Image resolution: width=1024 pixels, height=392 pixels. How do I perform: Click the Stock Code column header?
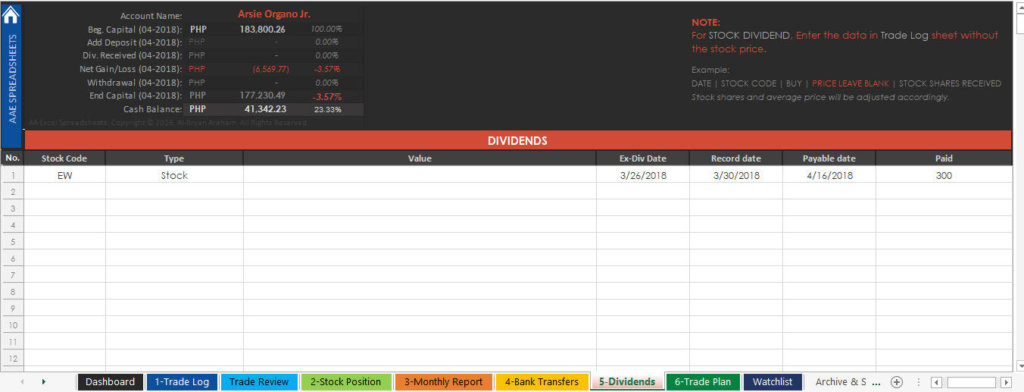click(64, 158)
